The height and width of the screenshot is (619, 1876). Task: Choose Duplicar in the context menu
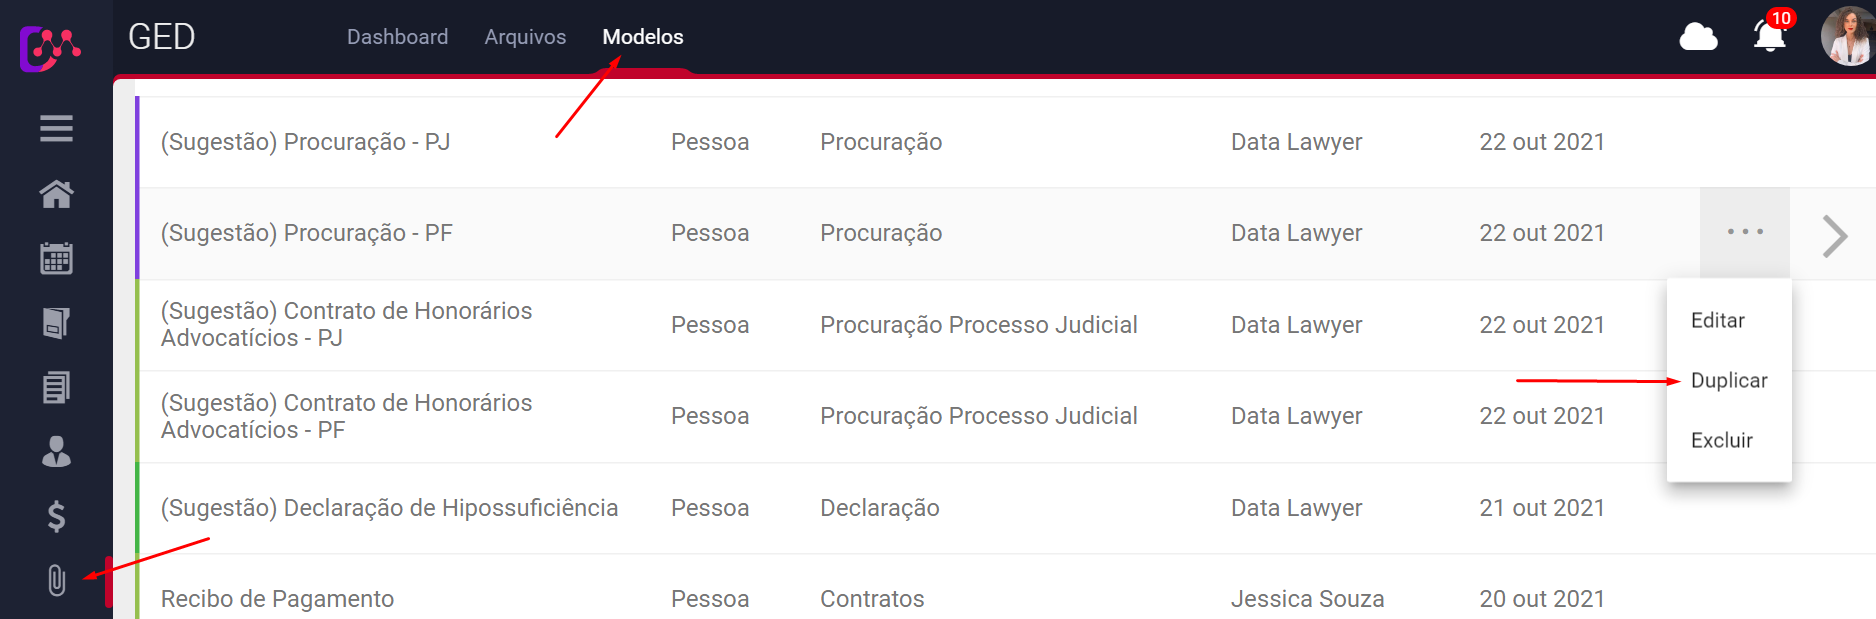click(x=1728, y=381)
